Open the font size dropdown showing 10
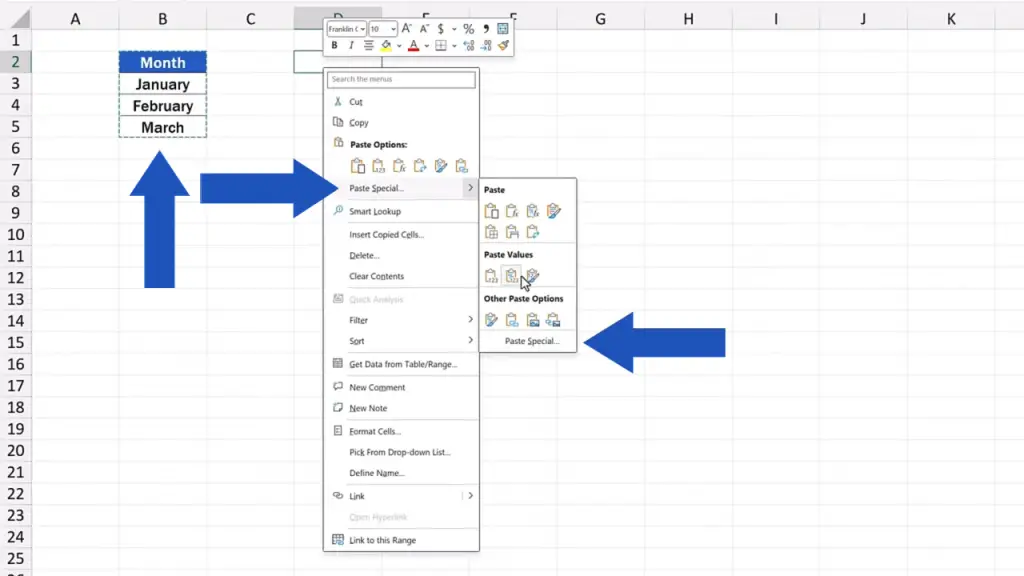Screen dimensions: 1024x576 coord(392,29)
